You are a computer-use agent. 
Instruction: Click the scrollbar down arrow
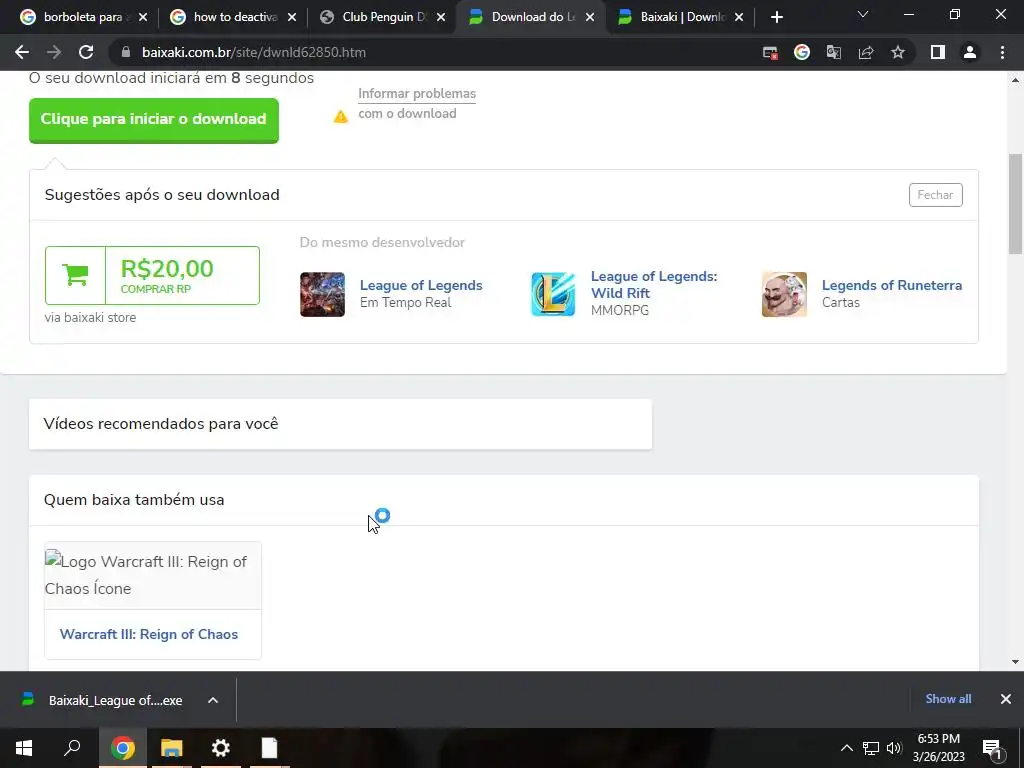point(1016,662)
